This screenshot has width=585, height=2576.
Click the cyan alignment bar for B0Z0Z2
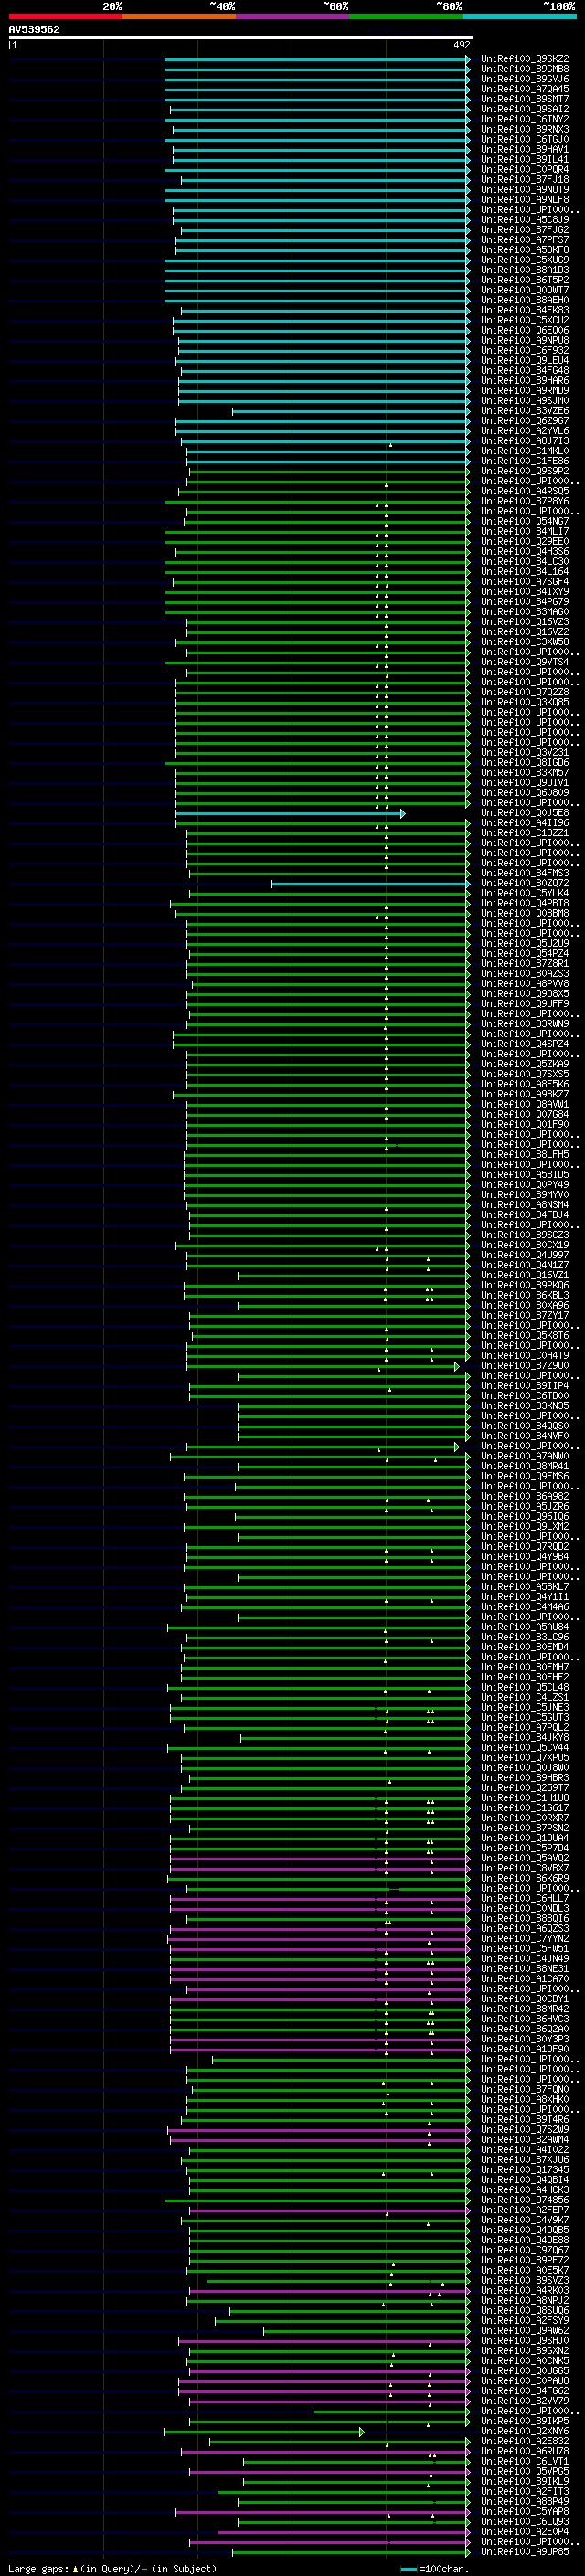pos(370,883)
